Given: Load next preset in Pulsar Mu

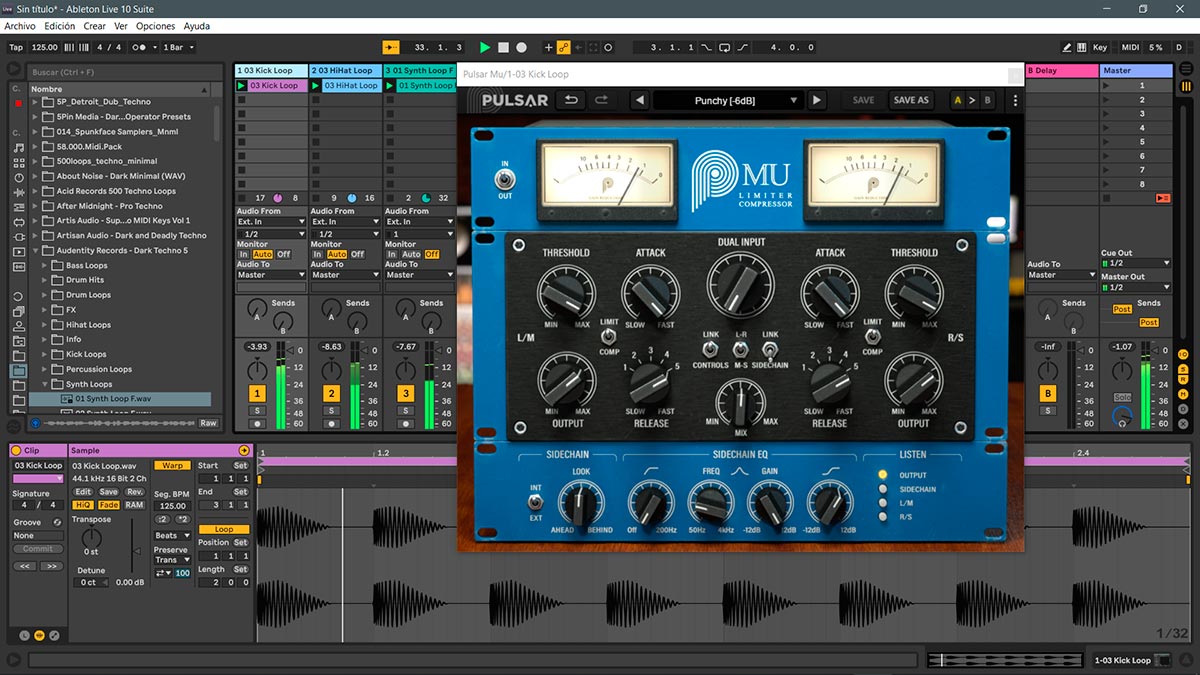Looking at the screenshot, I should click(x=817, y=100).
